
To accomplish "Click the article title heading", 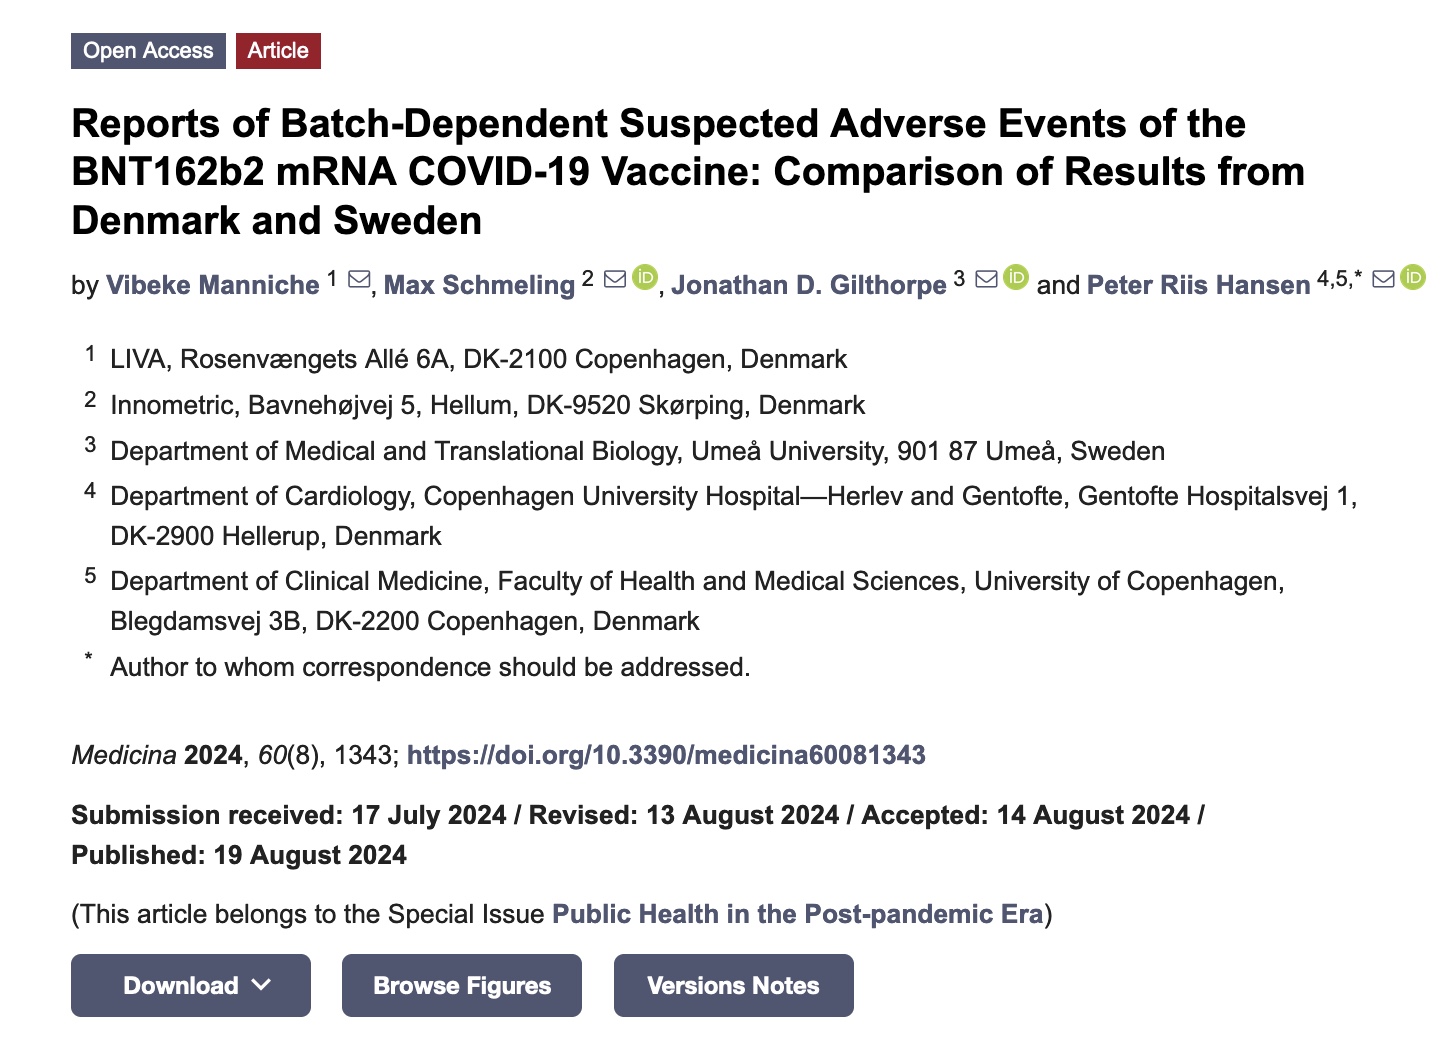I will click(688, 172).
